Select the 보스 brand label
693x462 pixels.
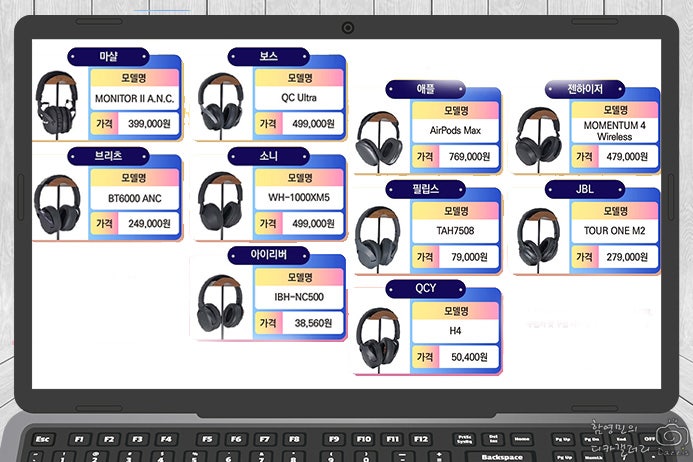click(x=268, y=57)
